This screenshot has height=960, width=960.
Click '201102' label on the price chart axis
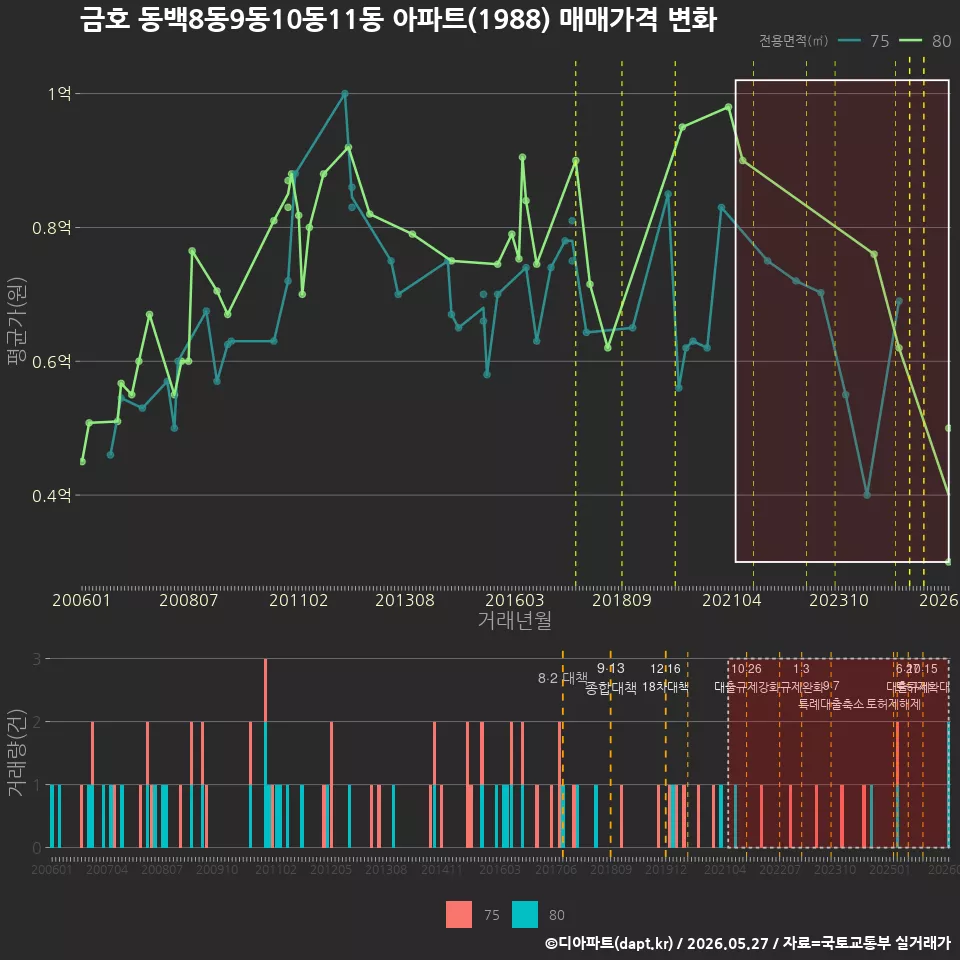(x=299, y=600)
